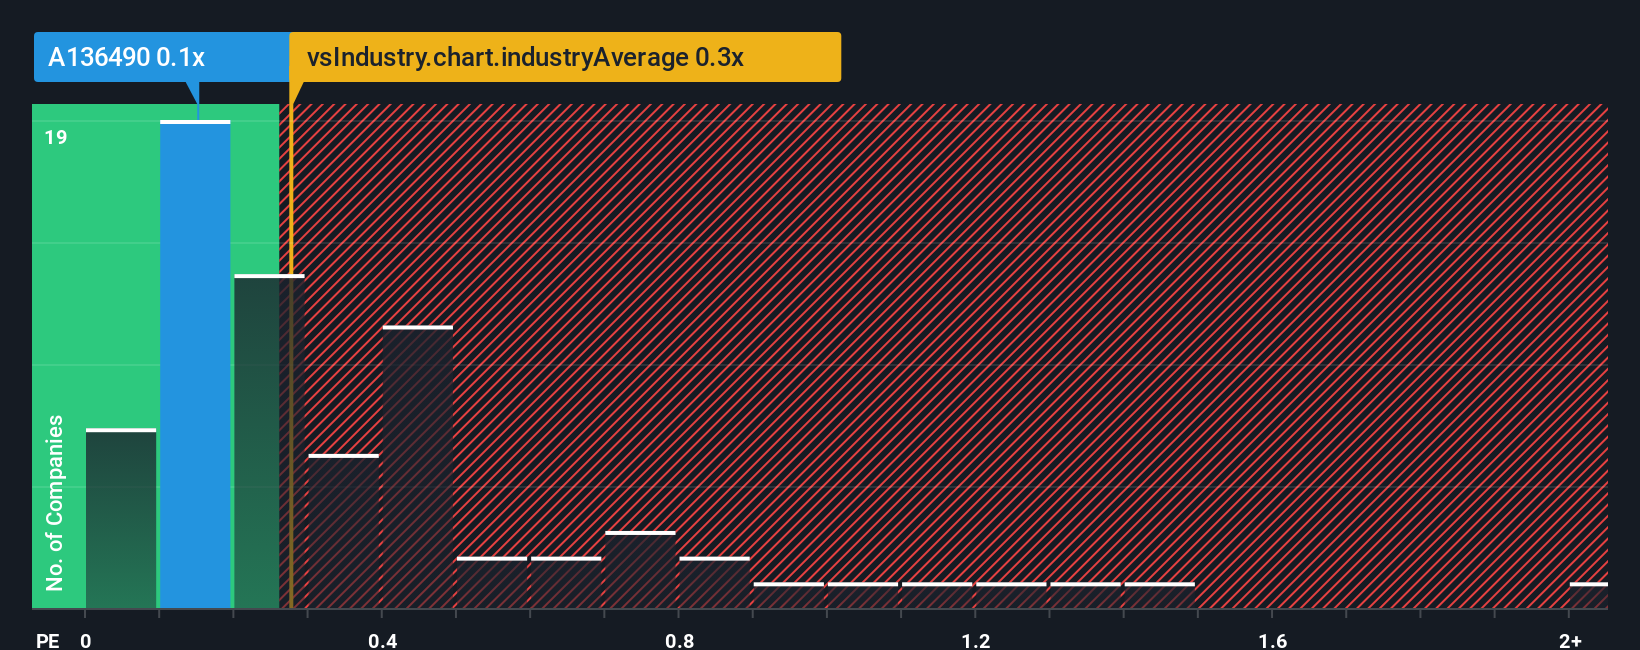Click the '1.6' x-axis tick label

pyautogui.click(x=1273, y=641)
